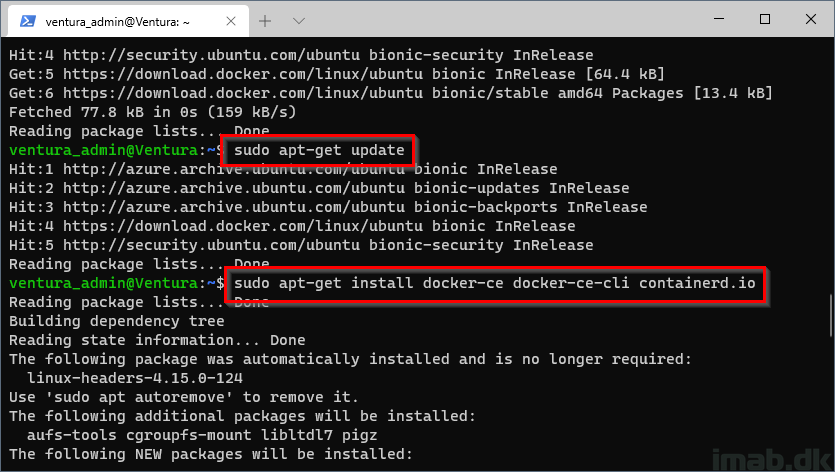Maximize the terminal window
The width and height of the screenshot is (835, 472).
click(765, 19)
